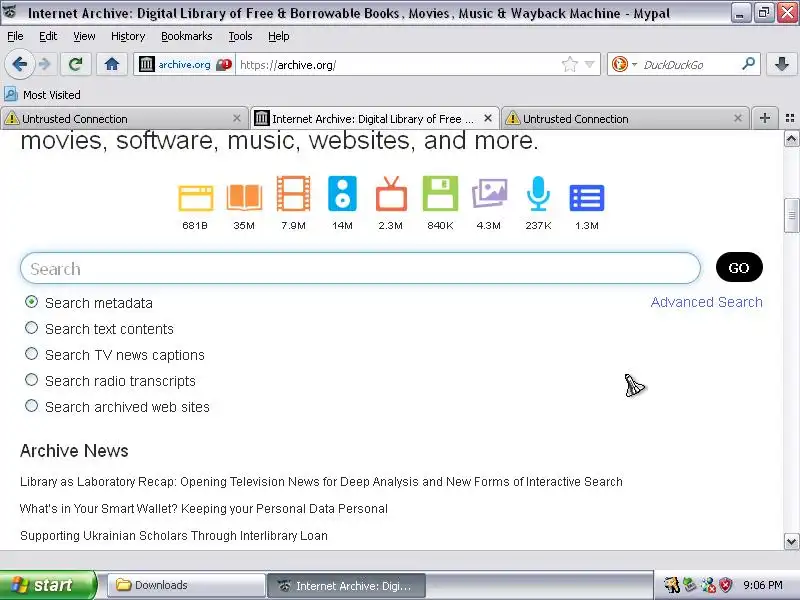Open the Images icon (4.3M)
800x600 pixels.
489,193
